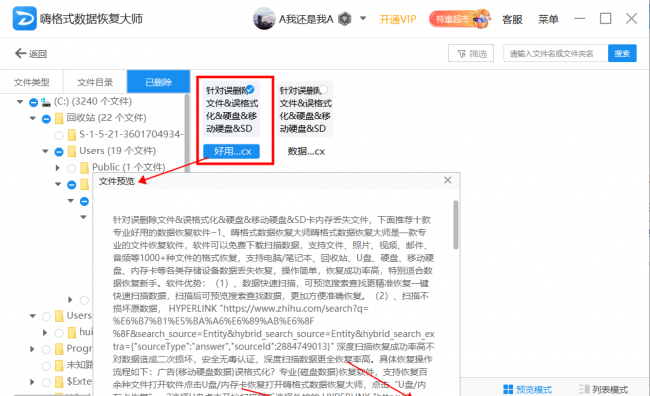The height and width of the screenshot is (396, 650).
Task: Focus the file name search field
Action: pos(555,53)
